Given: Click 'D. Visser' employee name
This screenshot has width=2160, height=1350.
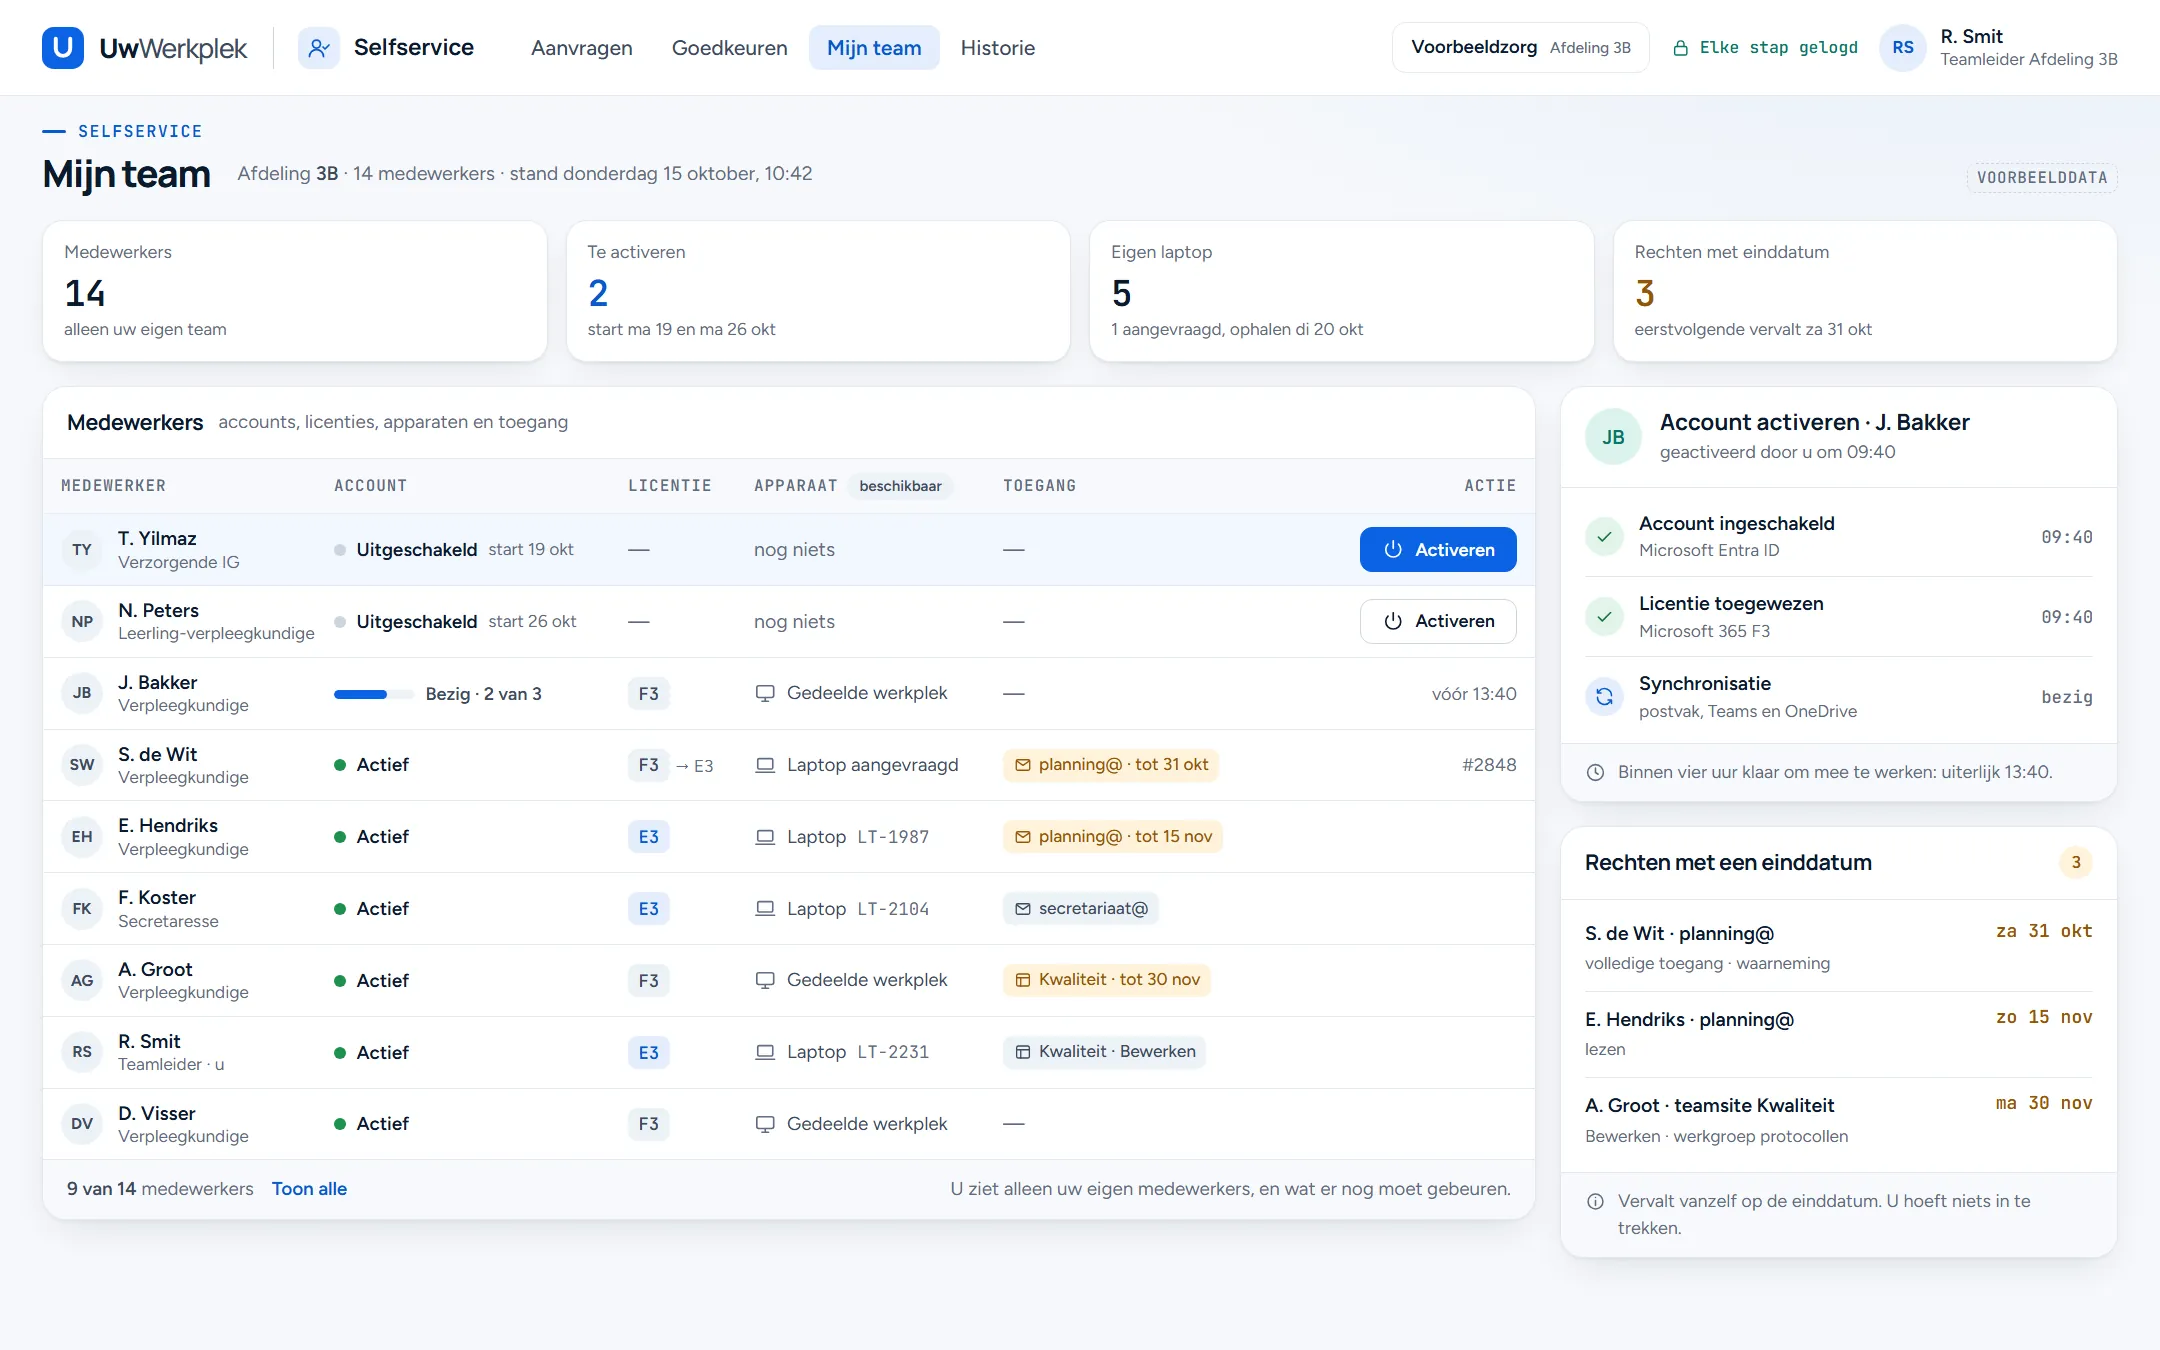Looking at the screenshot, I should [x=157, y=1113].
